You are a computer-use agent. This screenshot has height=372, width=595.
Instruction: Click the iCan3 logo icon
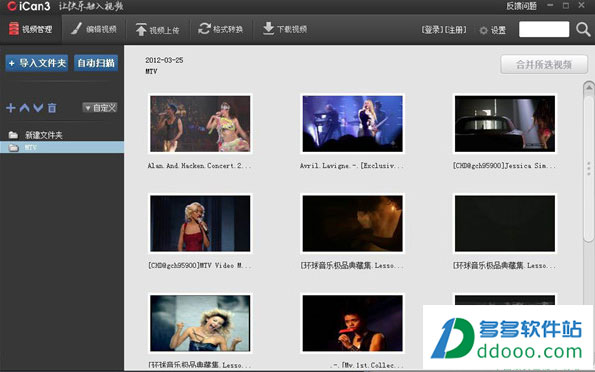coord(11,6)
